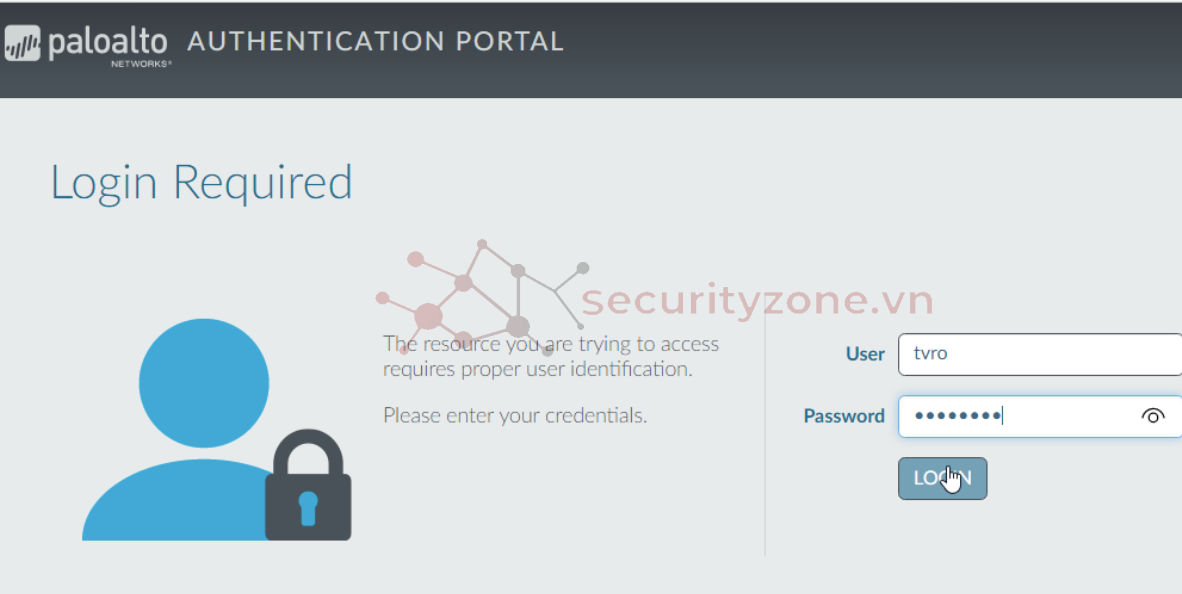The image size is (1182, 594).
Task: Click the resource identification message text
Action: [x=550, y=356]
